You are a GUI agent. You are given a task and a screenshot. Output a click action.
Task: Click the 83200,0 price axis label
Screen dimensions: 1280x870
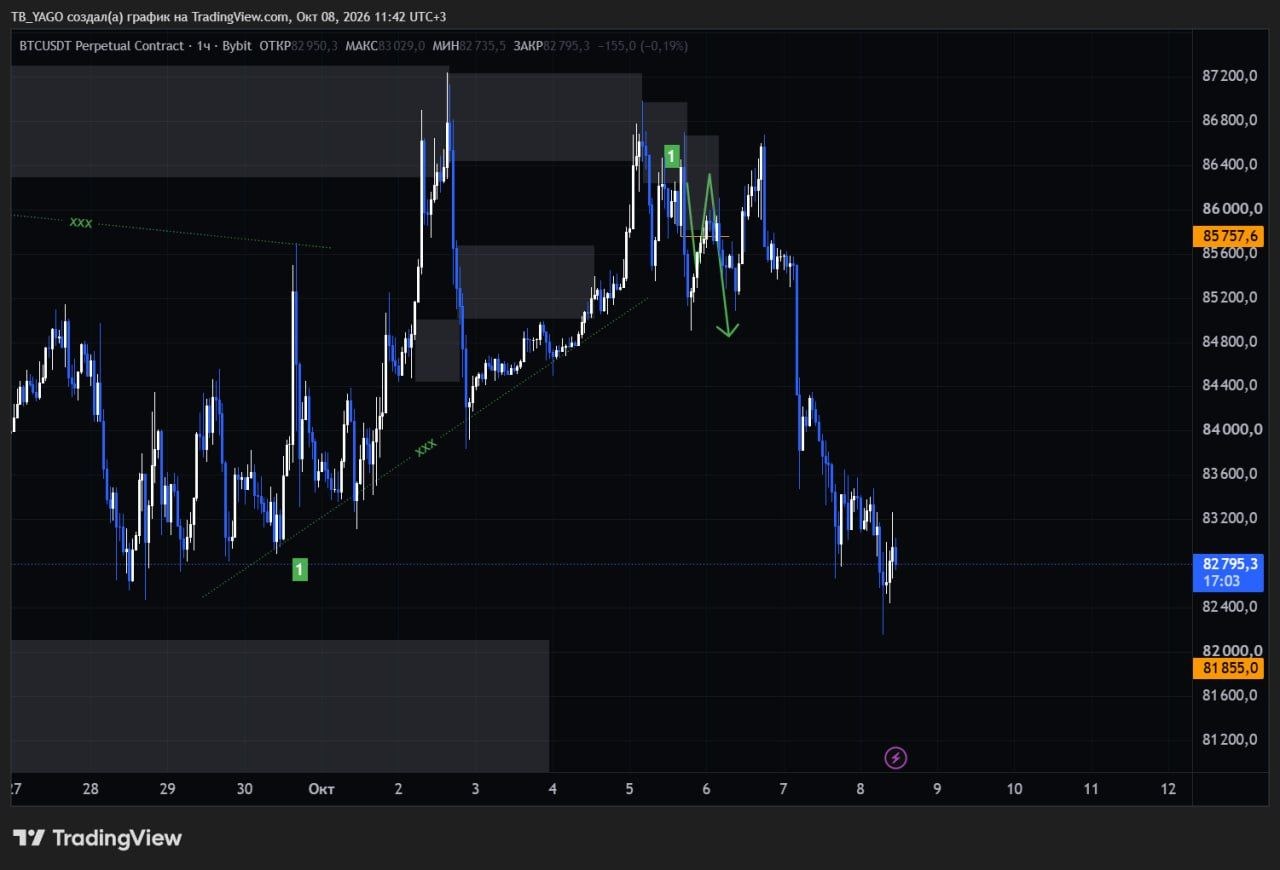tap(1229, 518)
